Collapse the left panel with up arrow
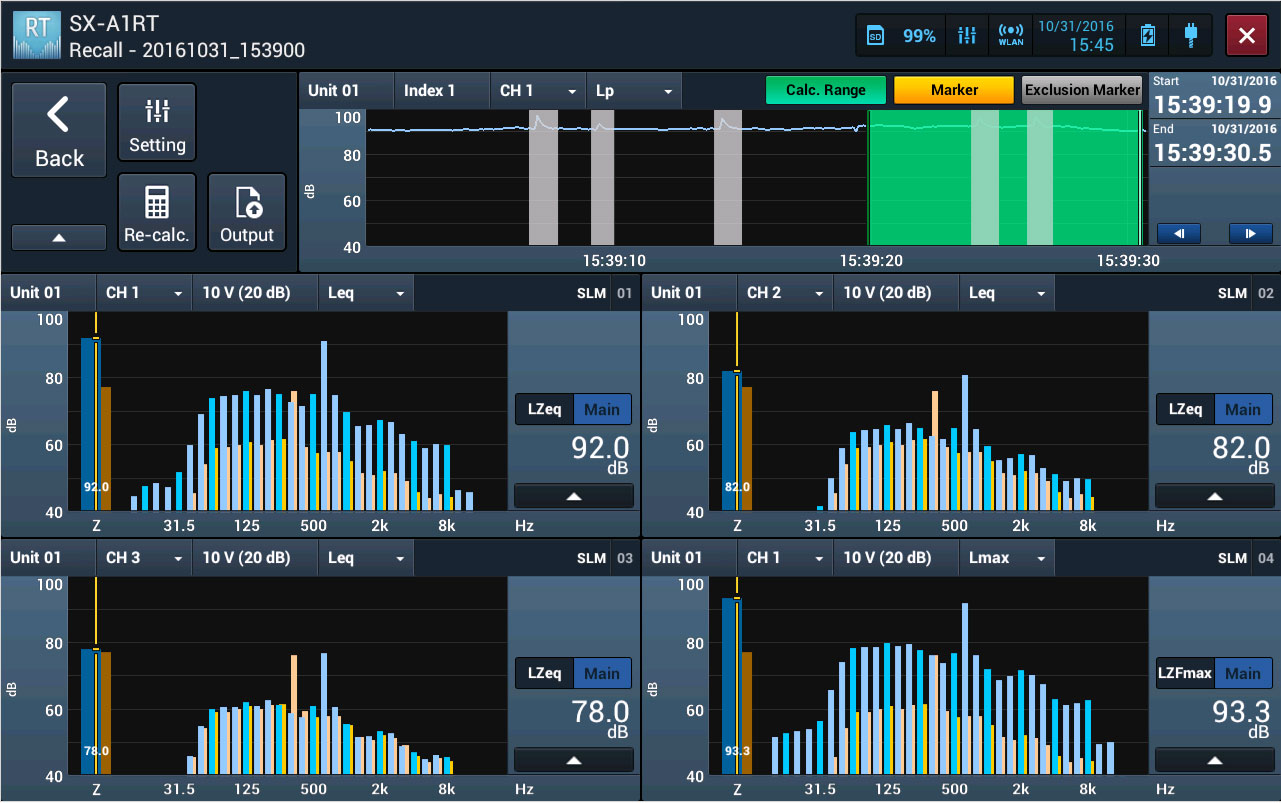This screenshot has width=1281, height=803. pyautogui.click(x=59, y=238)
